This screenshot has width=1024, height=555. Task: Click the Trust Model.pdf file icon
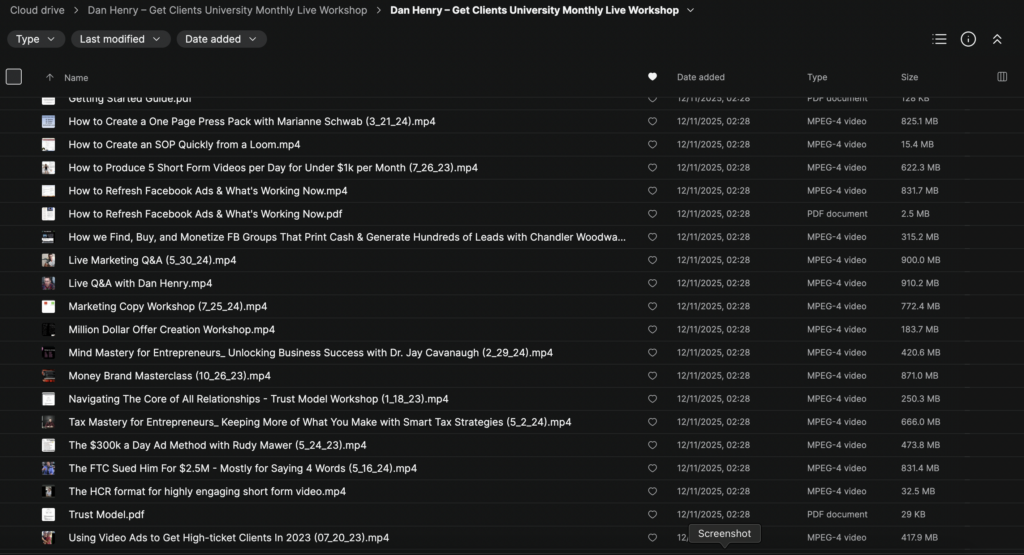click(x=48, y=514)
